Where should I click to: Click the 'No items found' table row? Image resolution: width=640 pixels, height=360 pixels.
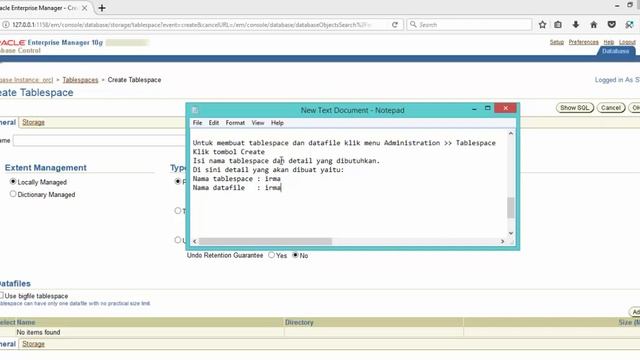click(320, 332)
